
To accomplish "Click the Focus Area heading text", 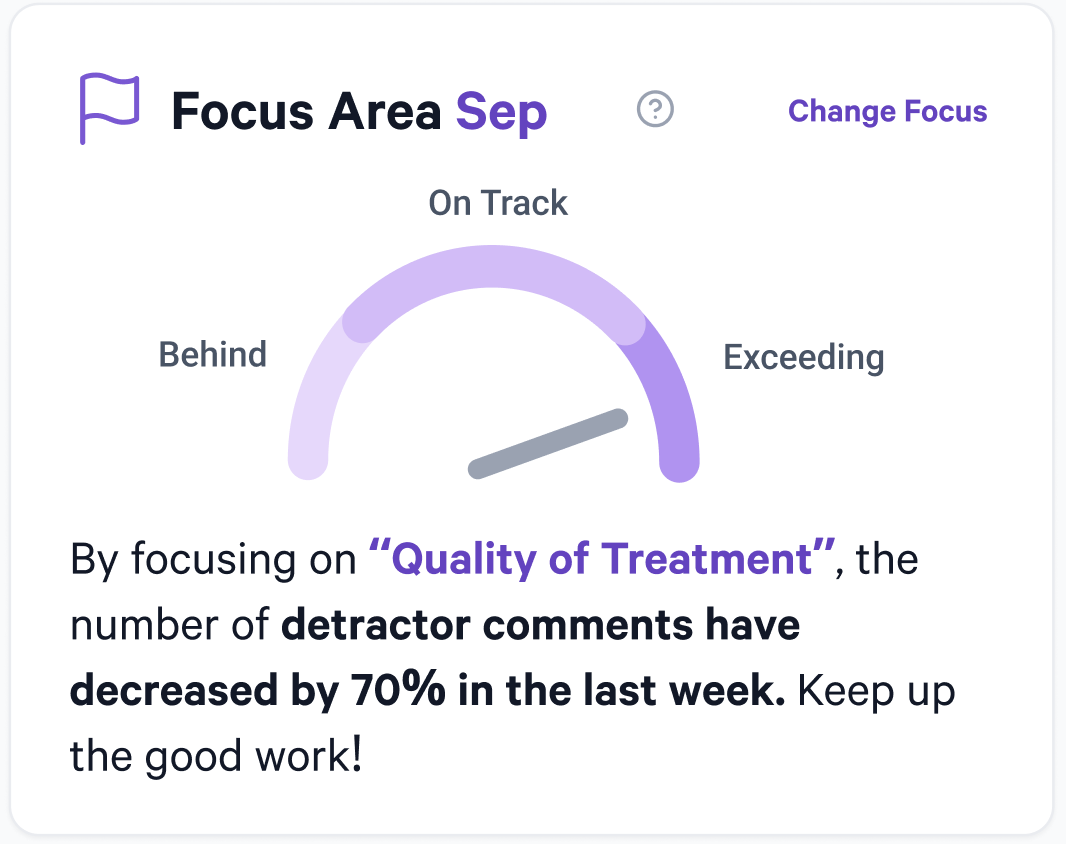I will tap(306, 112).
